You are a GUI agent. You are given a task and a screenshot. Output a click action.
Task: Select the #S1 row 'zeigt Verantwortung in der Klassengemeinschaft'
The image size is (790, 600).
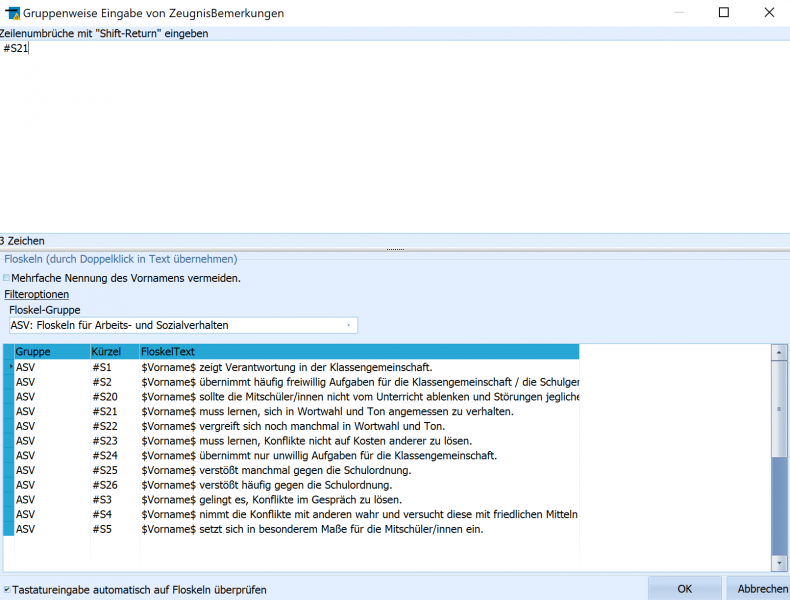(291, 367)
